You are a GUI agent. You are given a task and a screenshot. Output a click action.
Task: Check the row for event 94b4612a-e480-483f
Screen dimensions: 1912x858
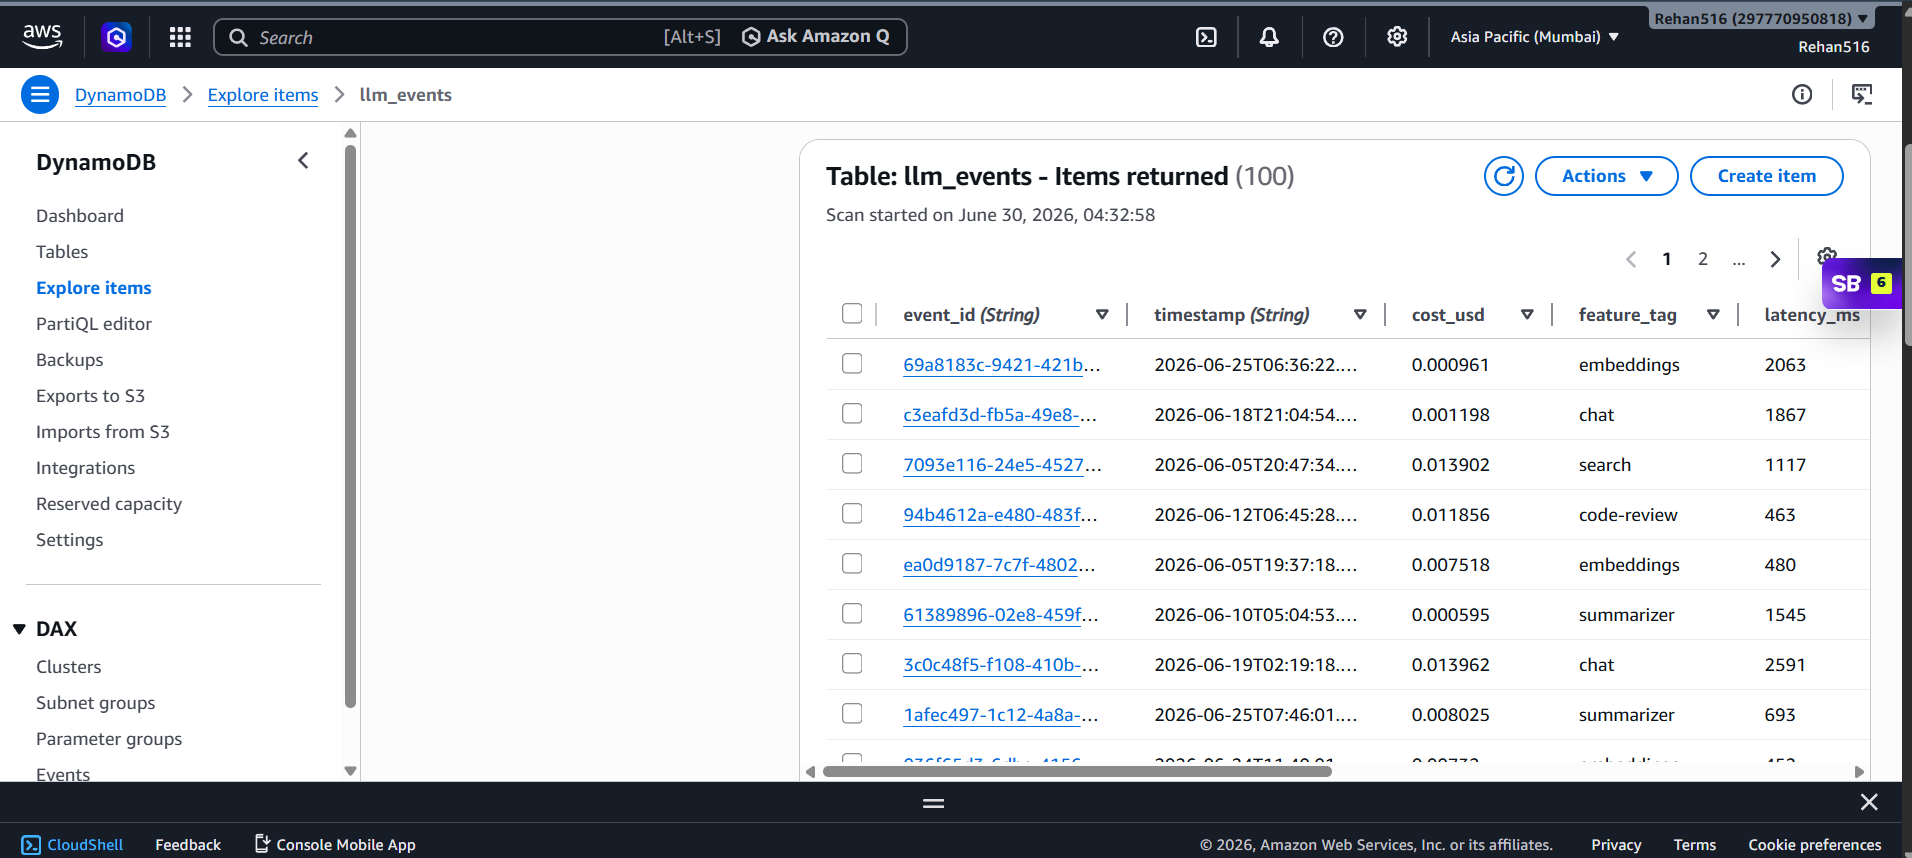(x=852, y=514)
